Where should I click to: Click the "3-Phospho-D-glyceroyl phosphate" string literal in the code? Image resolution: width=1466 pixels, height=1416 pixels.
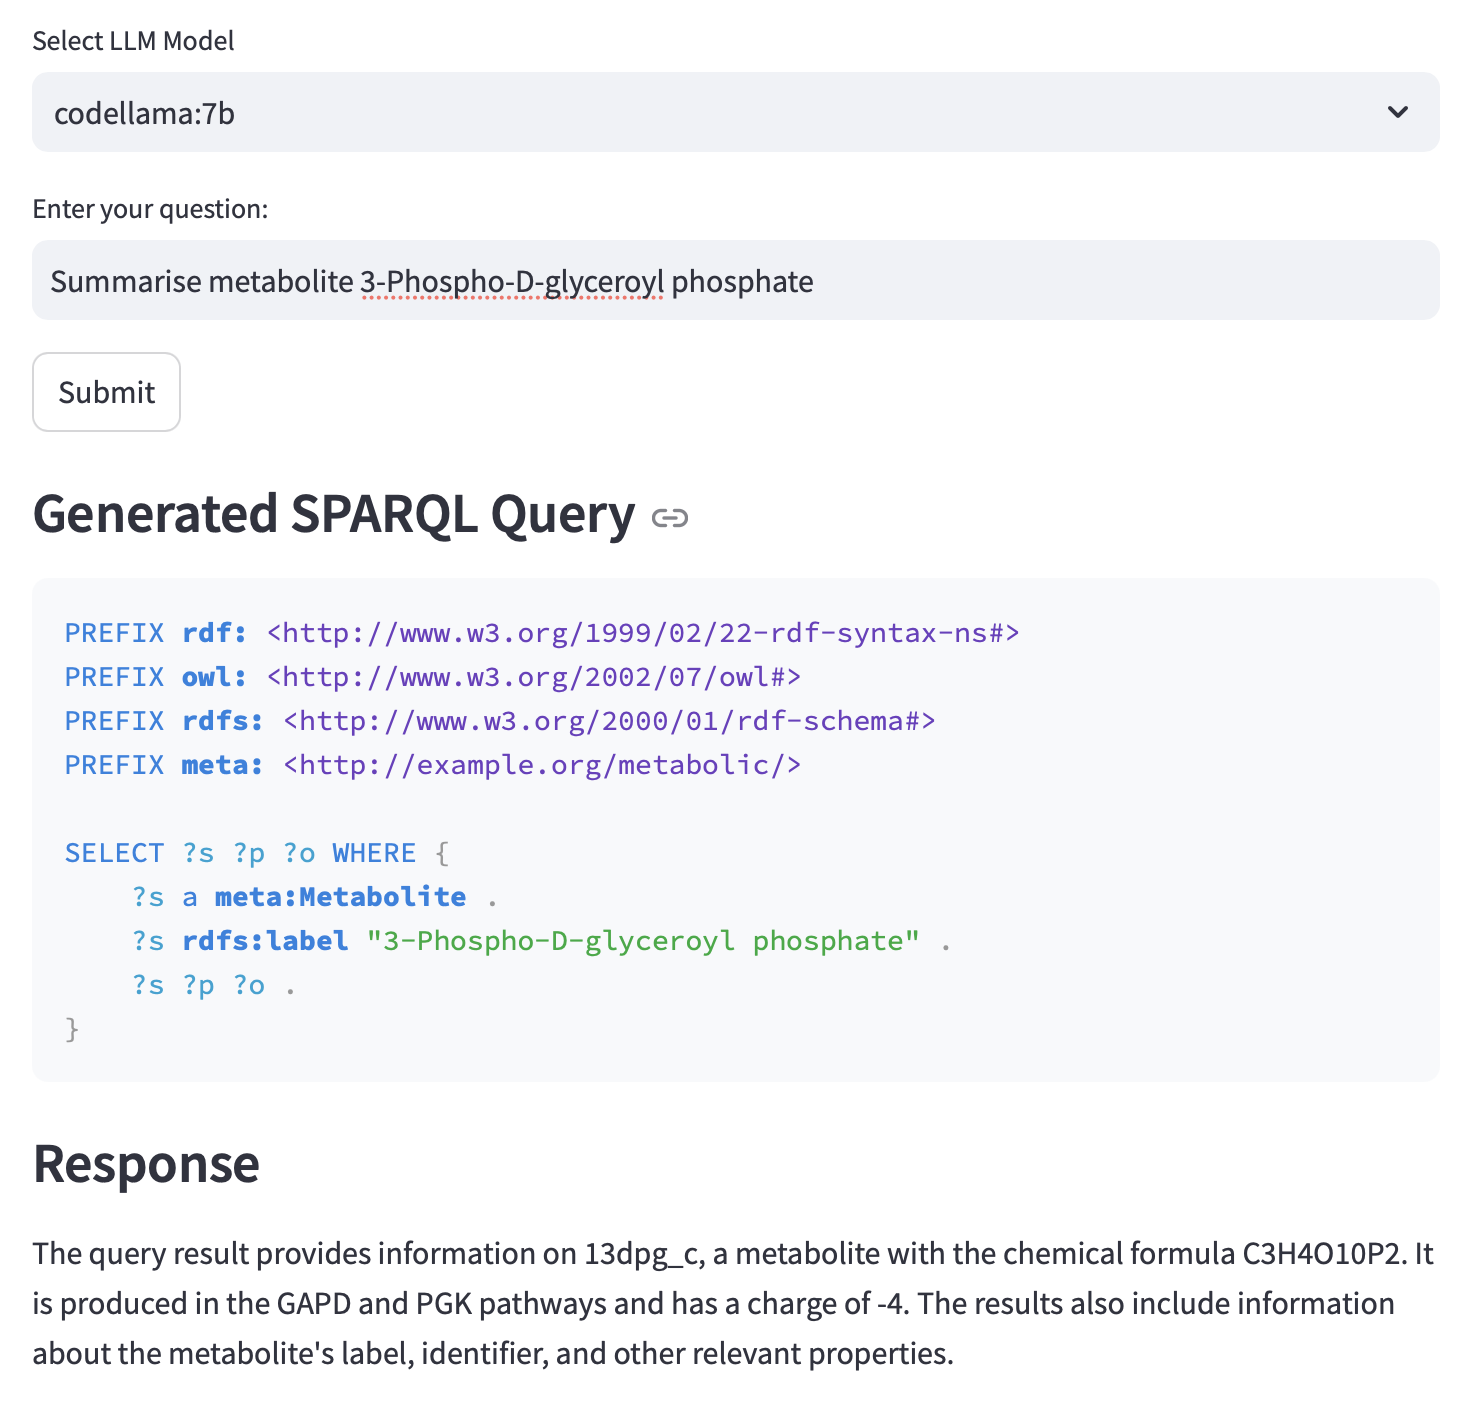pyautogui.click(x=643, y=941)
